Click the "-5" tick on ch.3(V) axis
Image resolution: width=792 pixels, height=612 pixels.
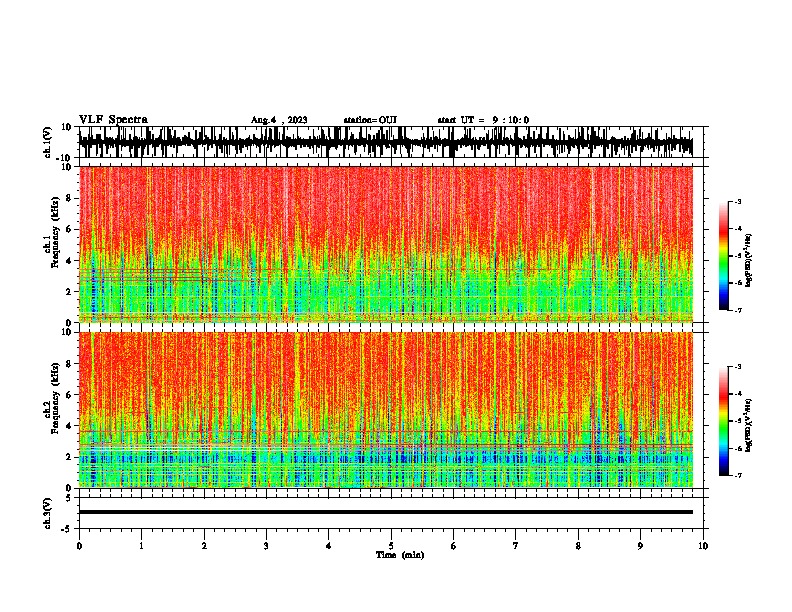(67, 529)
